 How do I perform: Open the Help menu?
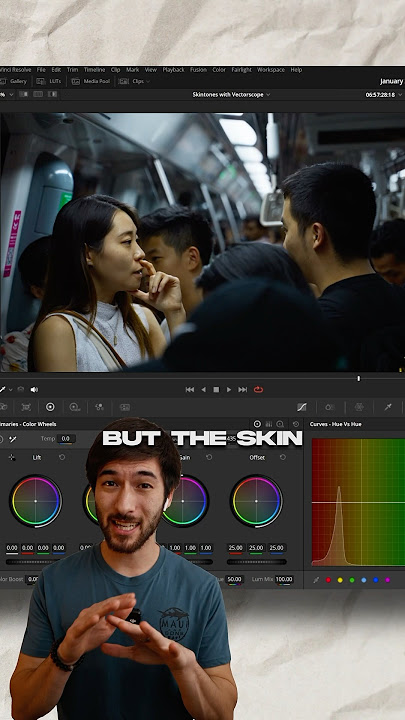point(296,70)
